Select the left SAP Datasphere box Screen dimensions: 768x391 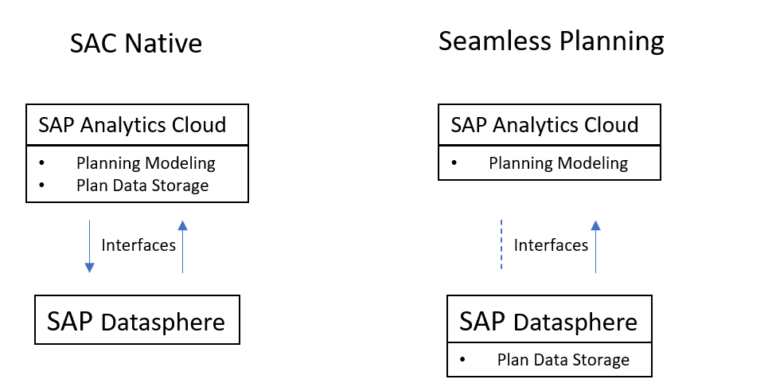[x=137, y=319]
